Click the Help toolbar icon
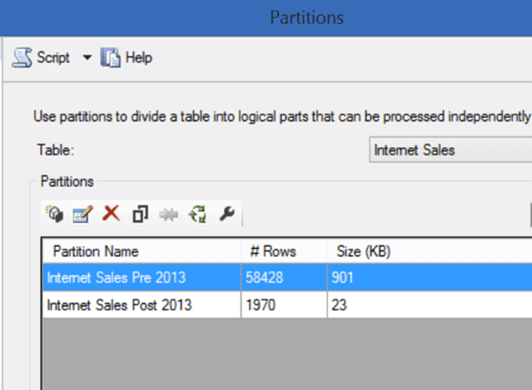This screenshot has width=532, height=390. 110,57
